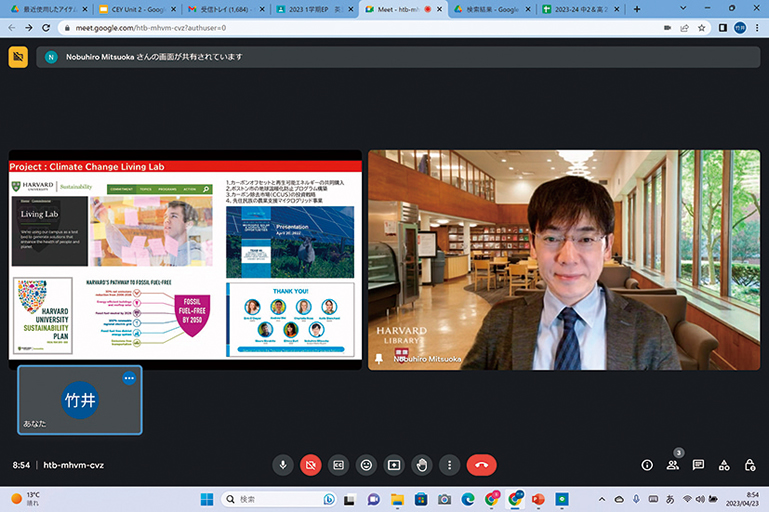Click the present screen button

[394, 465]
